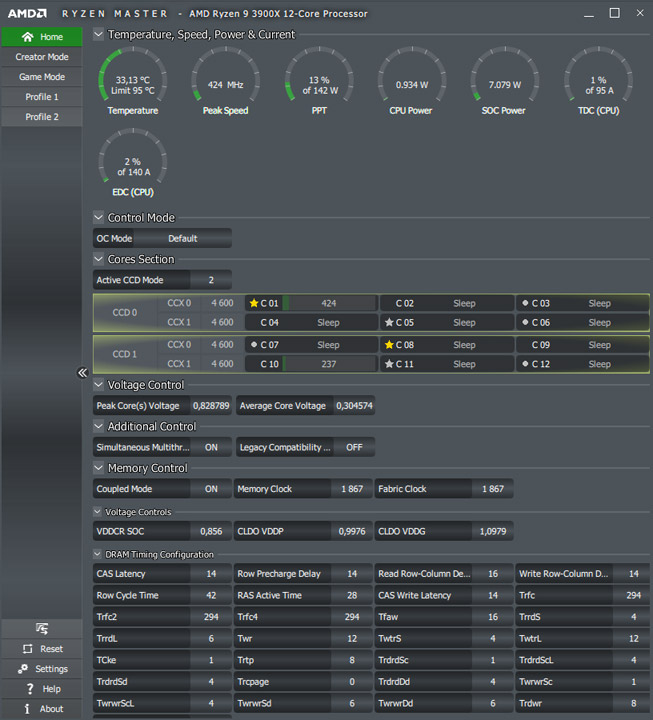Click the grey star on core C 05
The image size is (653, 720).
[x=389, y=323]
